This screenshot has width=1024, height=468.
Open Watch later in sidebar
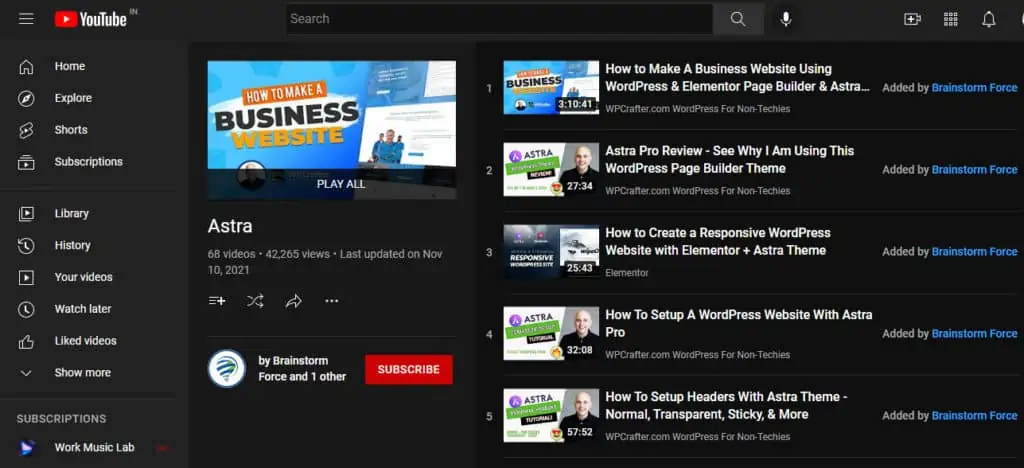(x=82, y=309)
